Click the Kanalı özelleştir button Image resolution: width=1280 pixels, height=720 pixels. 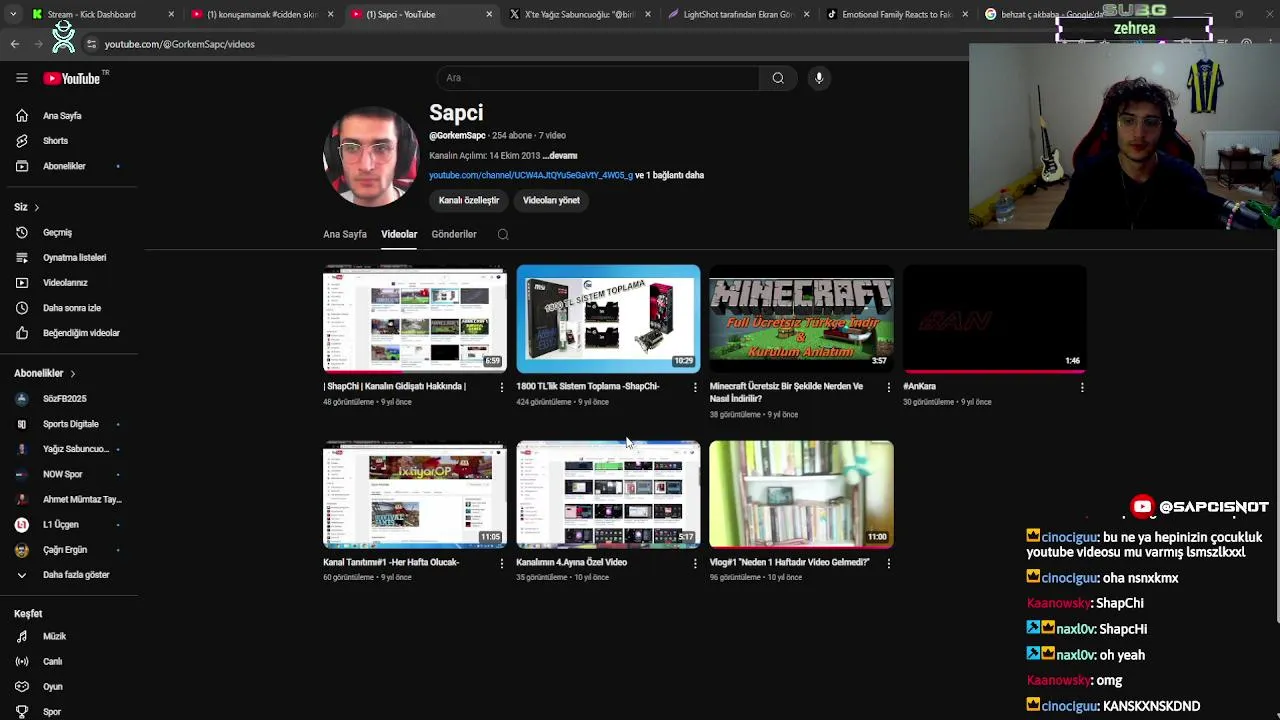tap(468, 200)
